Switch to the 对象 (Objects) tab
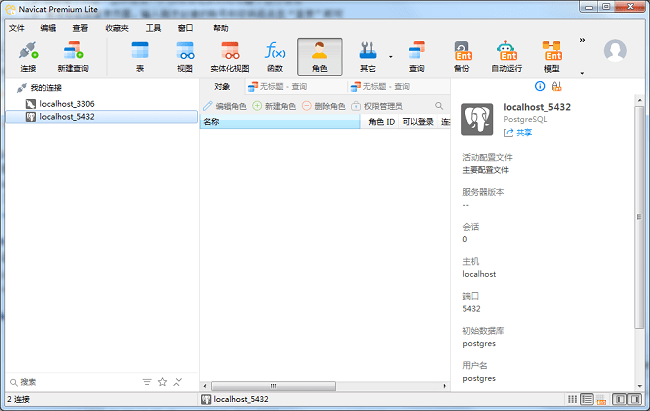The image size is (650, 411). [x=222, y=87]
